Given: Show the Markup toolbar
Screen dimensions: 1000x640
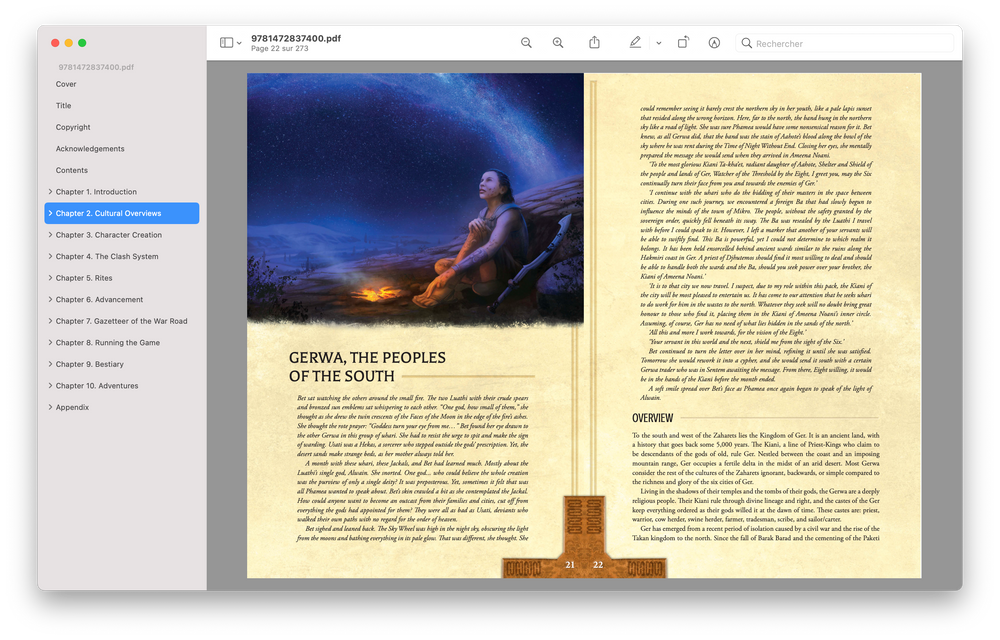Looking at the screenshot, I should click(714, 43).
